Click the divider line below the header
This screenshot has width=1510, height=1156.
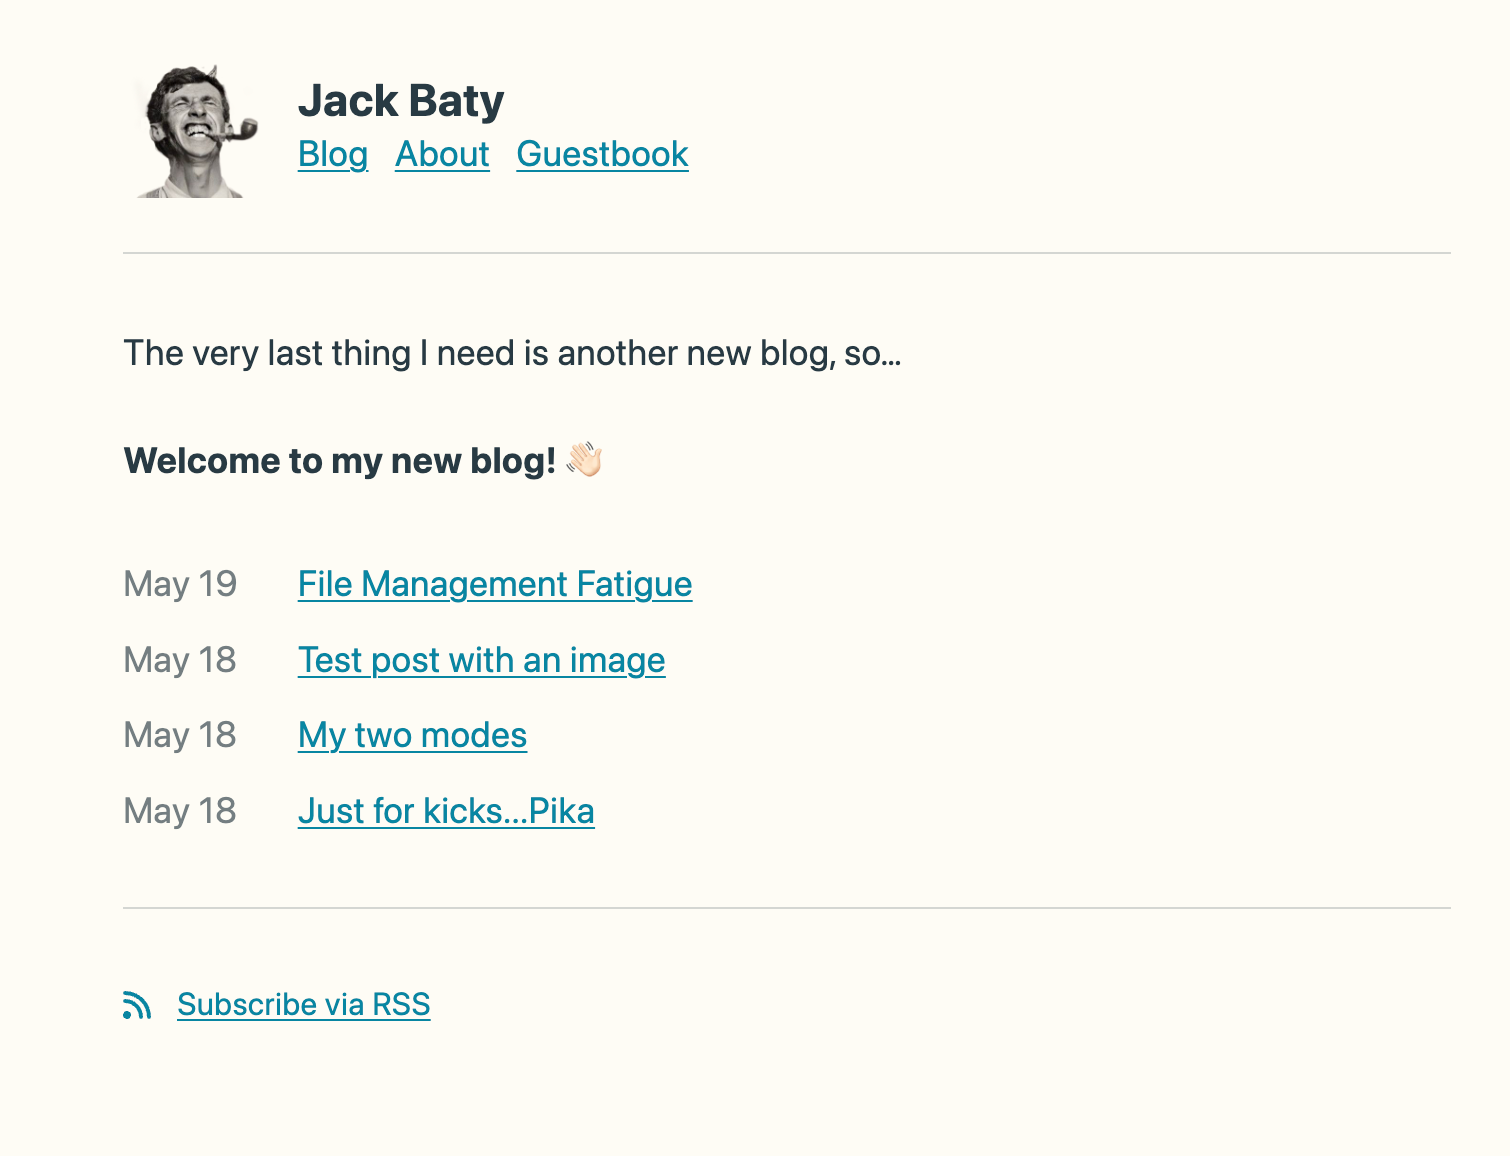click(x=787, y=253)
